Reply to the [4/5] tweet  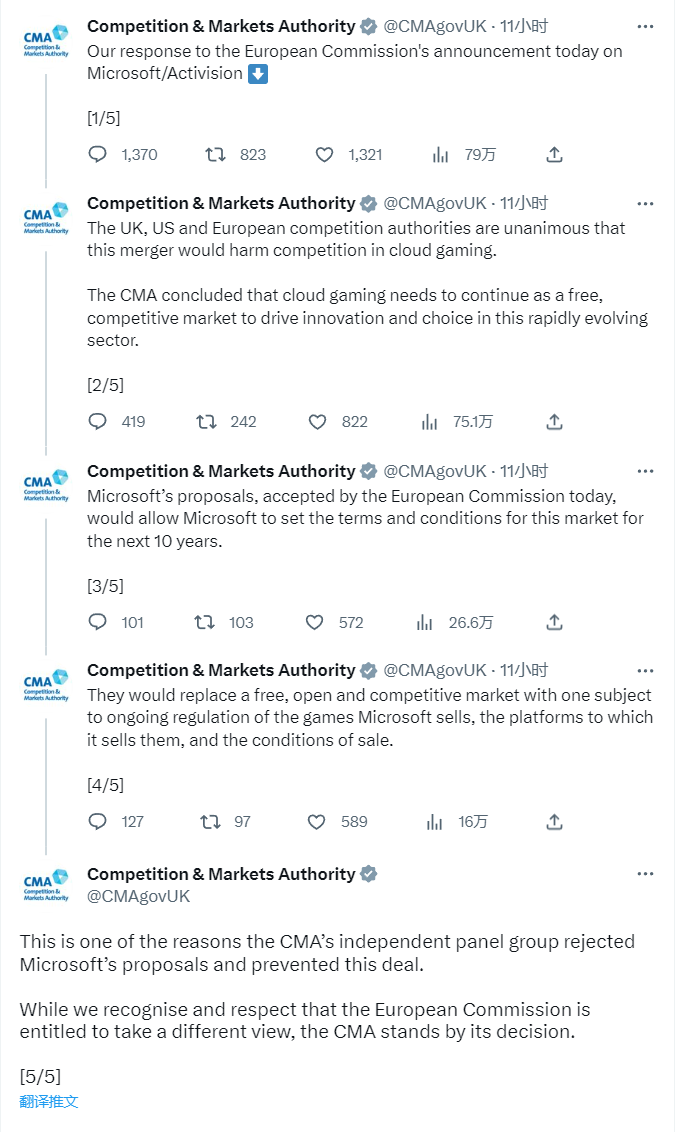click(x=97, y=822)
